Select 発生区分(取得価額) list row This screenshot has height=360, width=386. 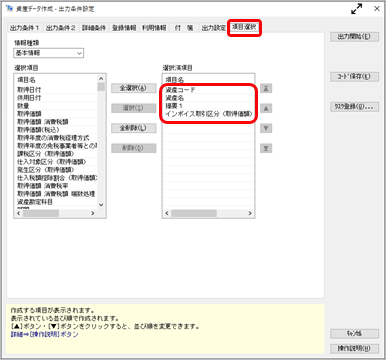click(56, 170)
